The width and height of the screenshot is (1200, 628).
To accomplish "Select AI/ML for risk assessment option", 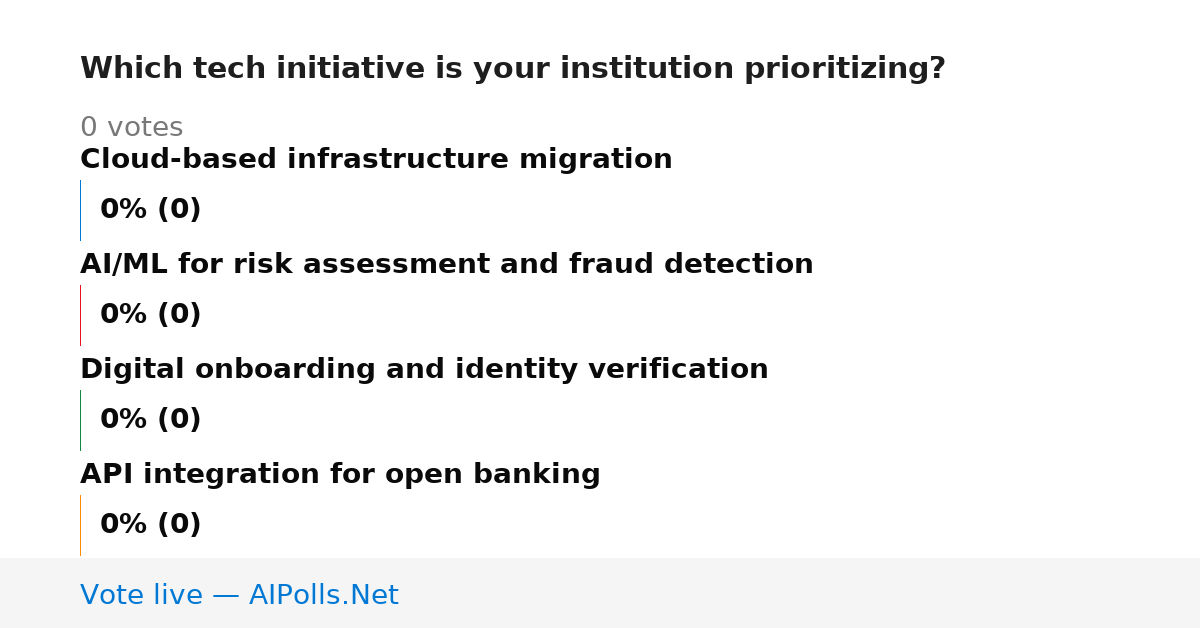I will (447, 265).
